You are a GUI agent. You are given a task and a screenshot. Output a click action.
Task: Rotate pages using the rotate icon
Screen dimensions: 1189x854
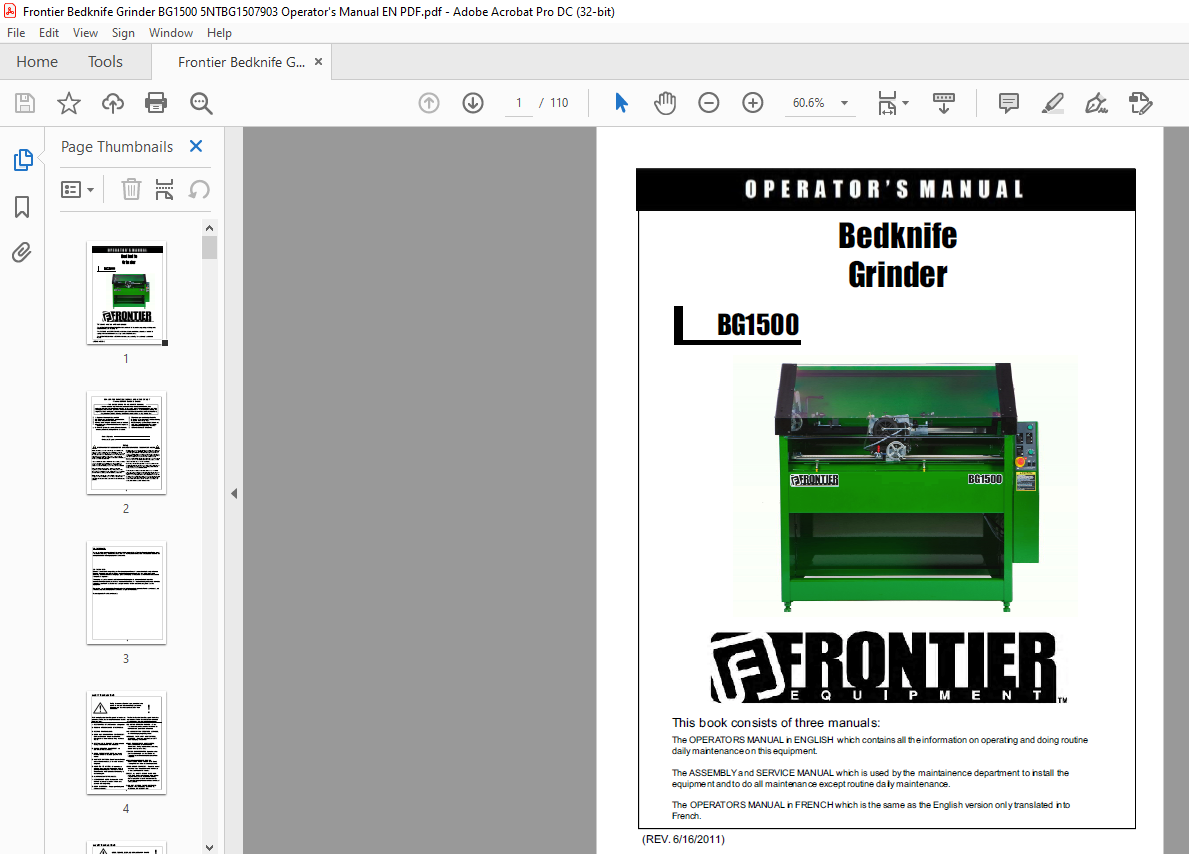pyautogui.click(x=199, y=189)
